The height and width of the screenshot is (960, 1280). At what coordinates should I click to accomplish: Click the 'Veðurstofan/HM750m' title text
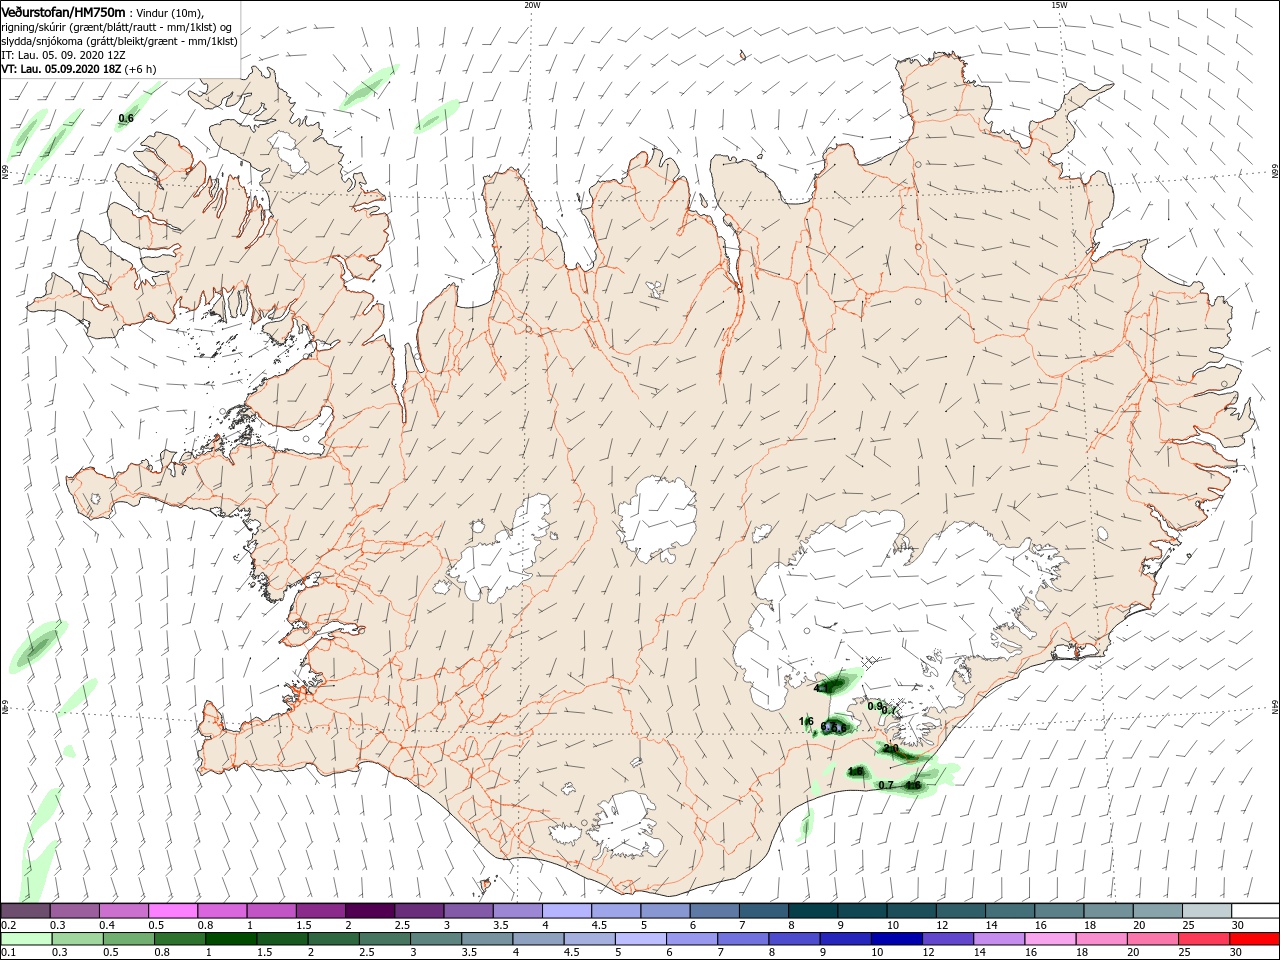click(x=63, y=11)
